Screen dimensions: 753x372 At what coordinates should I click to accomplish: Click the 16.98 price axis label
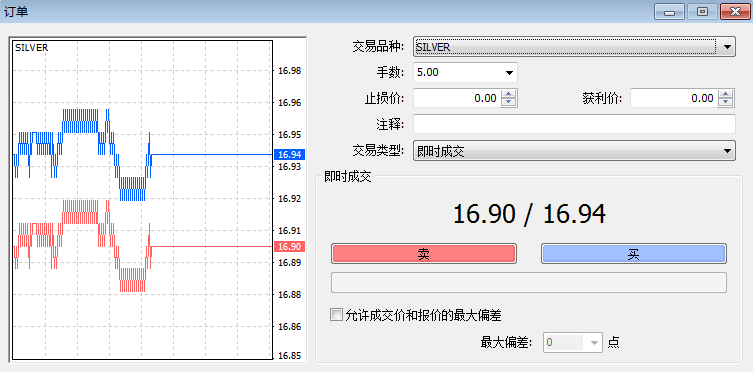coord(290,71)
